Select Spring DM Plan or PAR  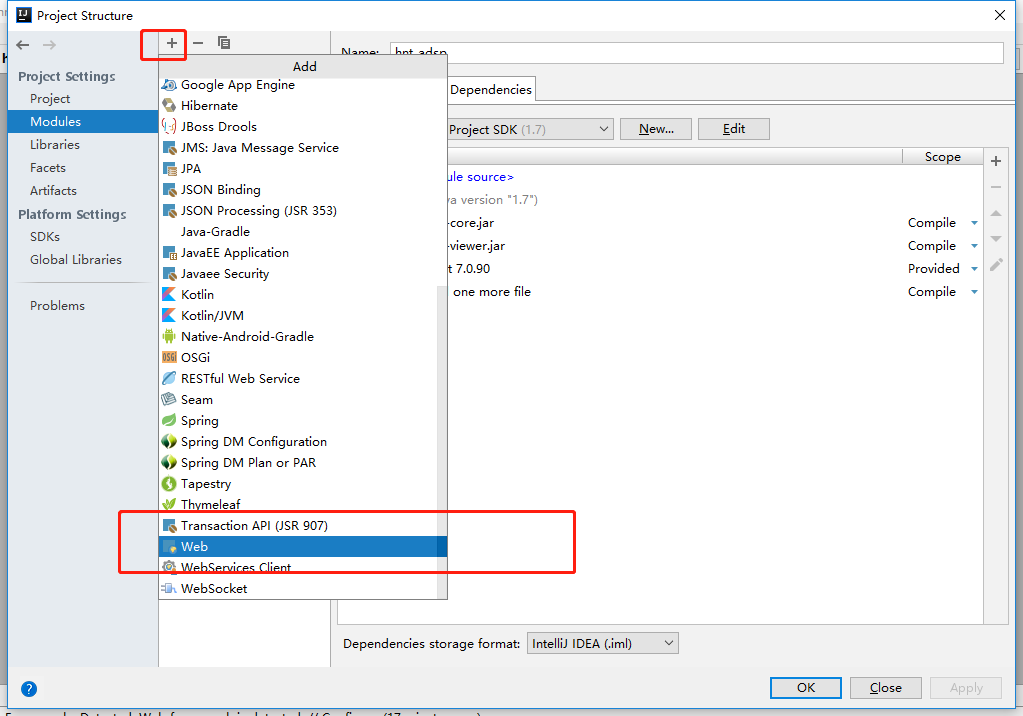click(x=303, y=462)
